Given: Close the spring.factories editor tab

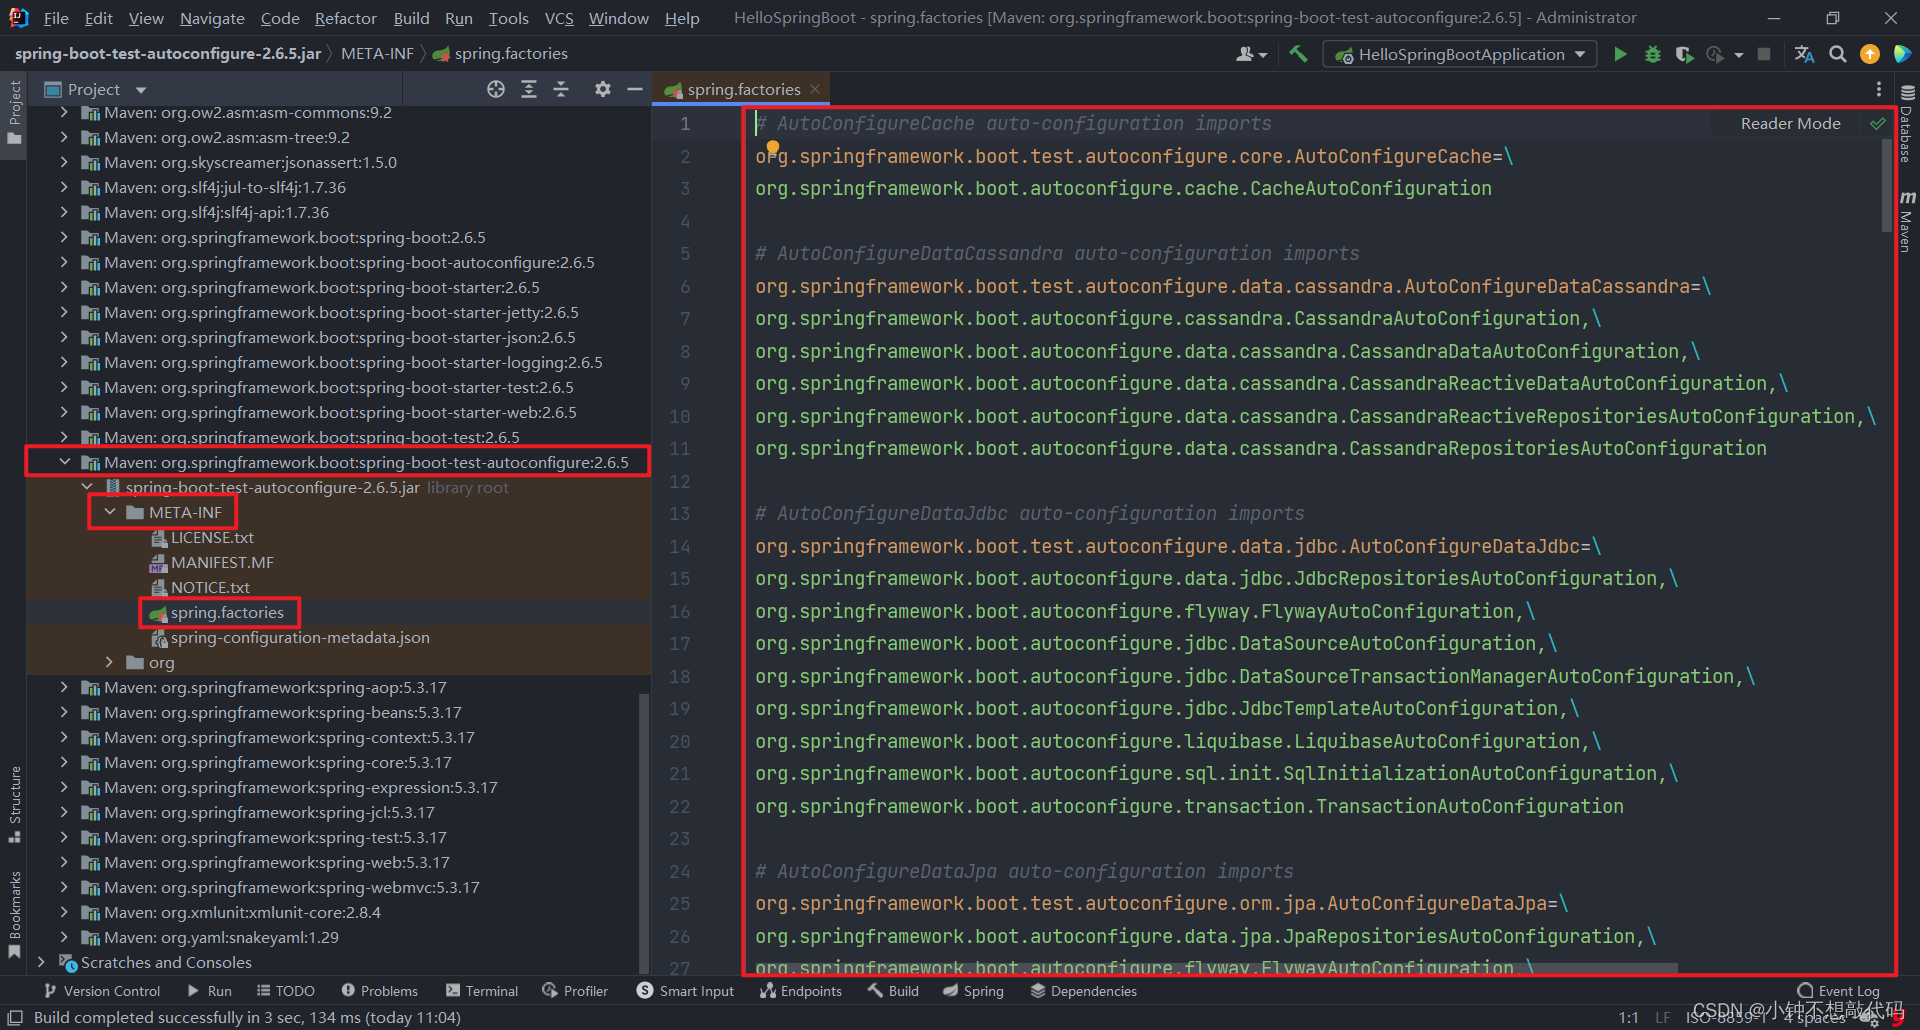Looking at the screenshot, I should [x=815, y=89].
